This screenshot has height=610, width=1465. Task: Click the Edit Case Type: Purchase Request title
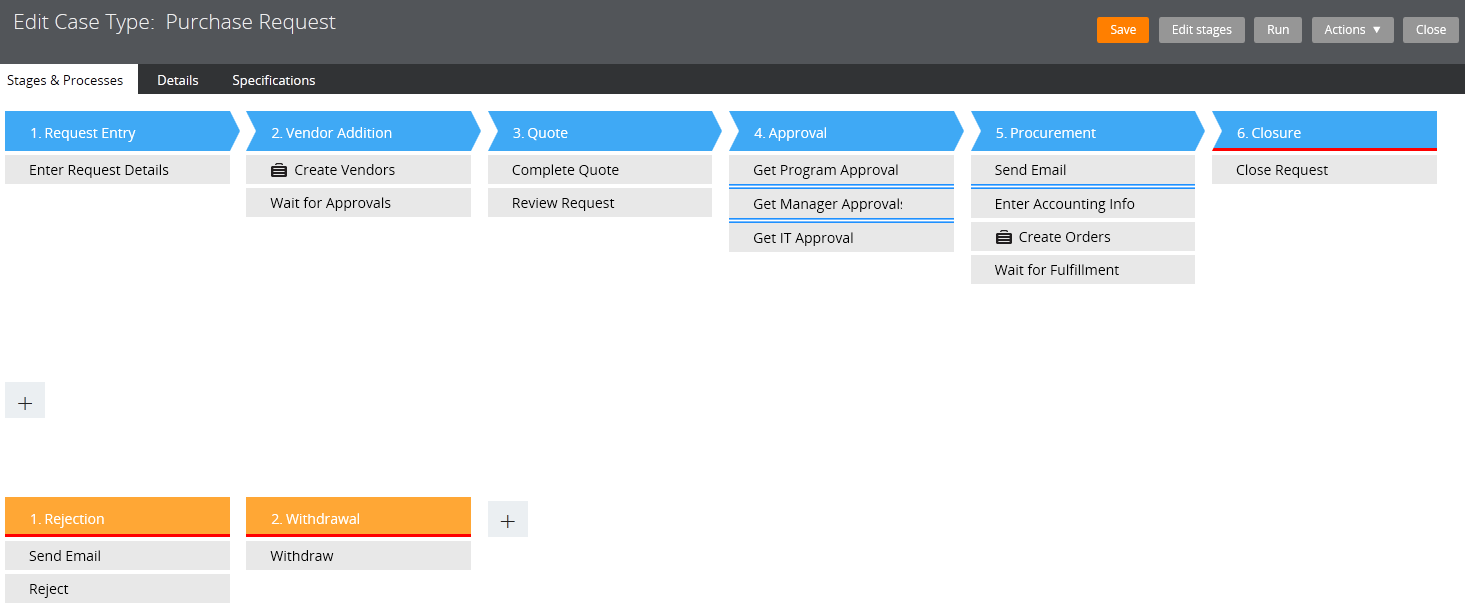tap(175, 22)
